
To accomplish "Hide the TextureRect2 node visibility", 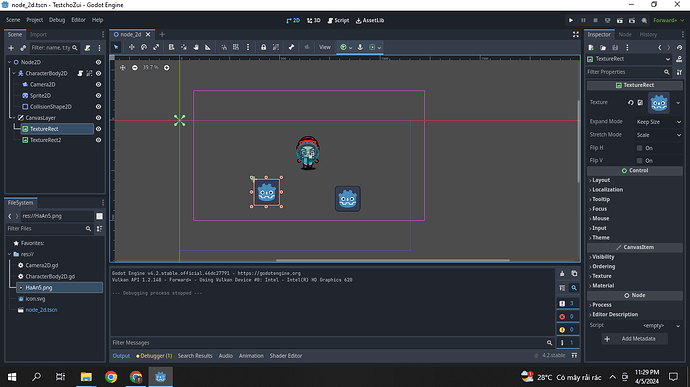I will click(99, 140).
